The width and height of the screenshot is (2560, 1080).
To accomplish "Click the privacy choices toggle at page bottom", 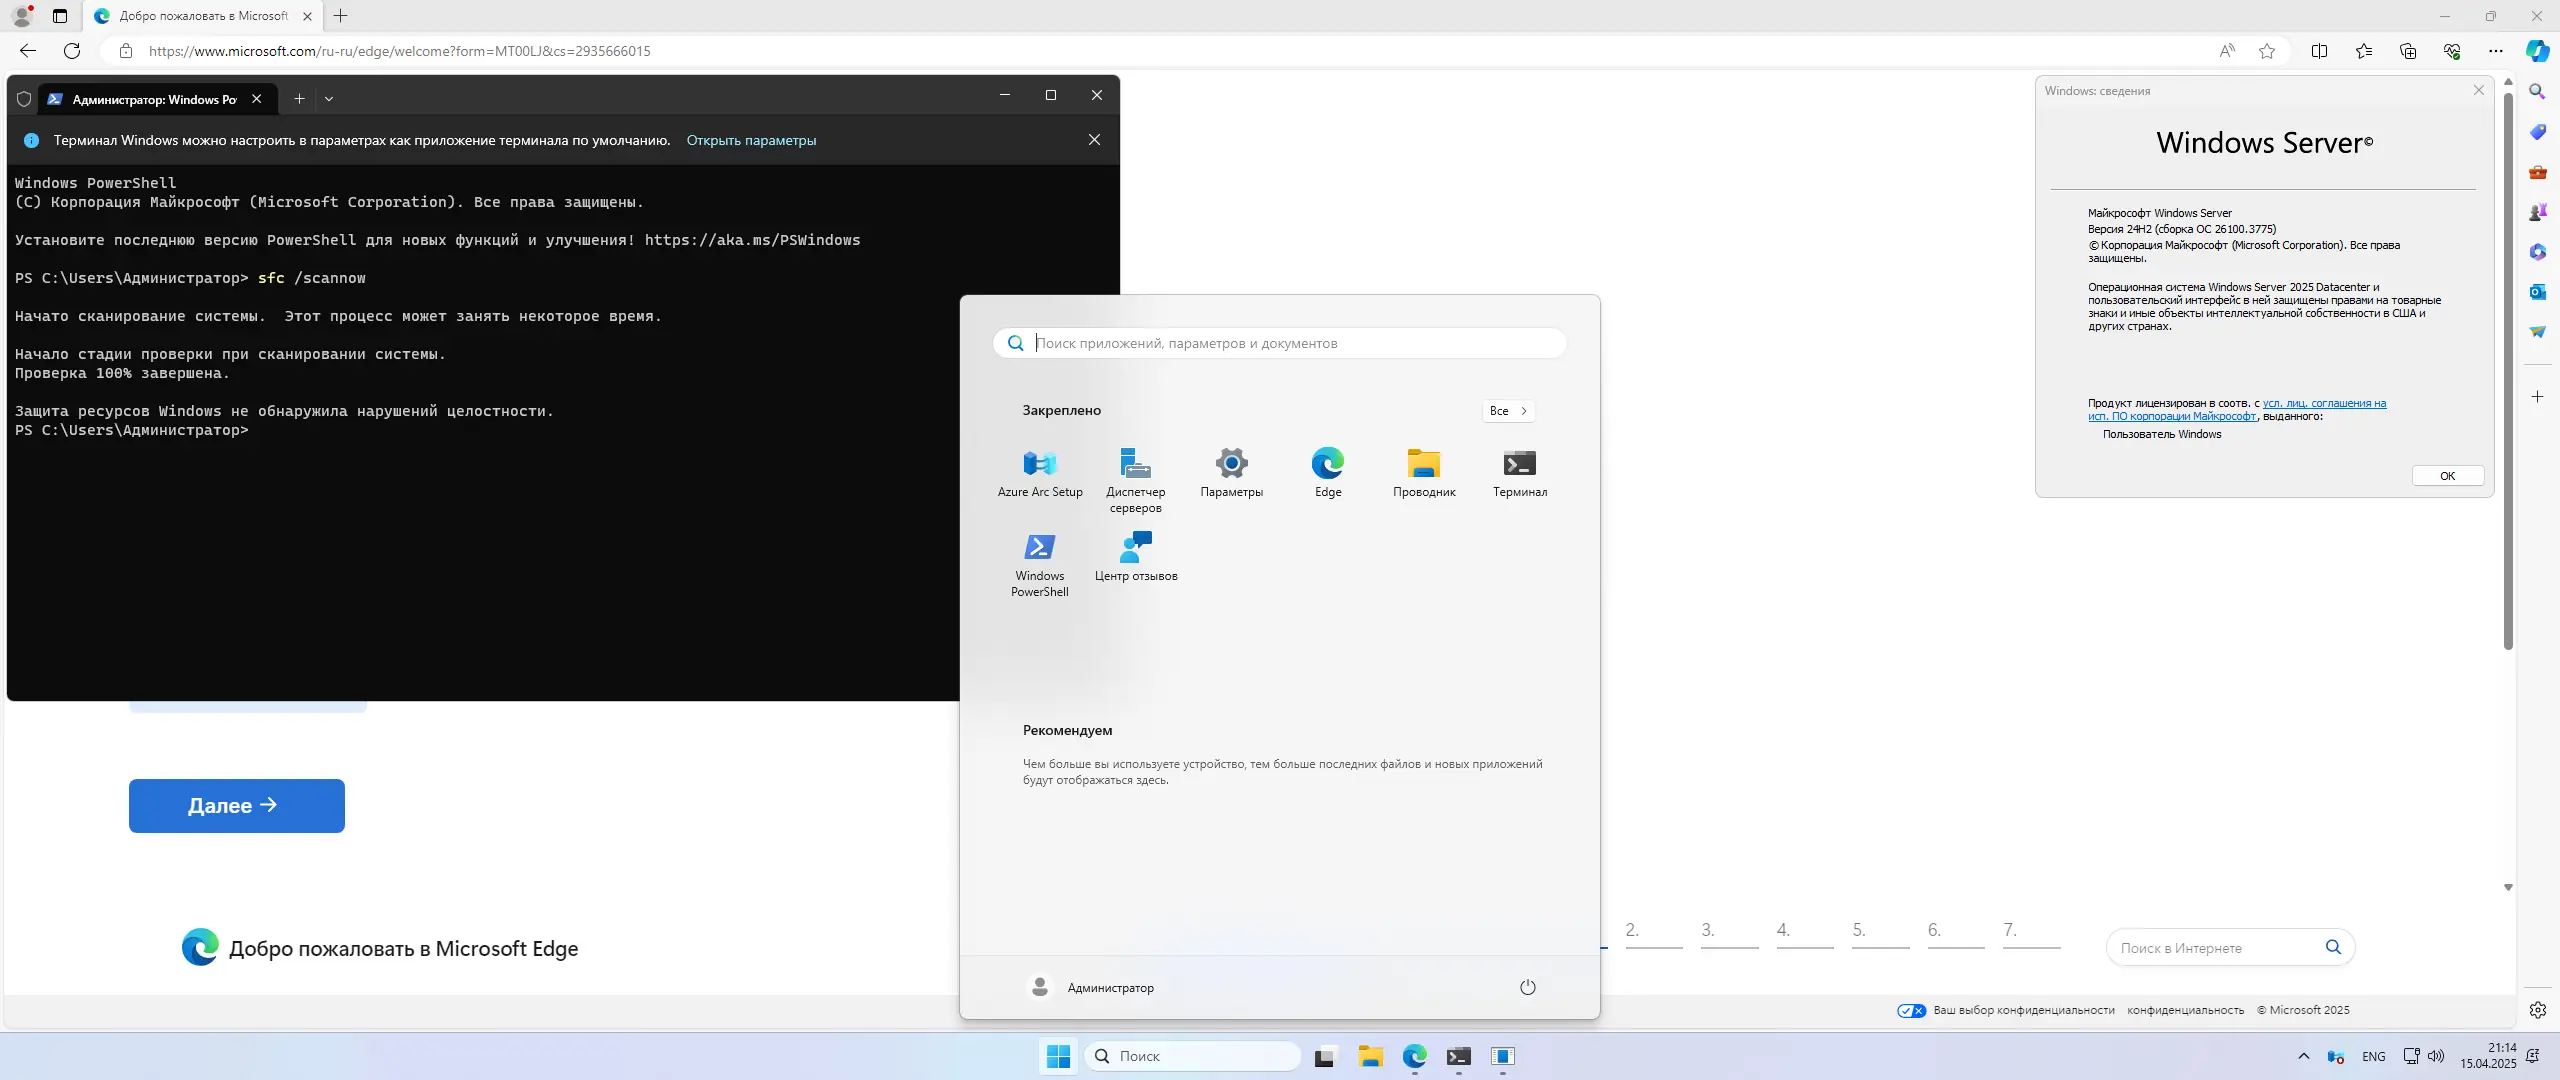I will pos(1910,1010).
